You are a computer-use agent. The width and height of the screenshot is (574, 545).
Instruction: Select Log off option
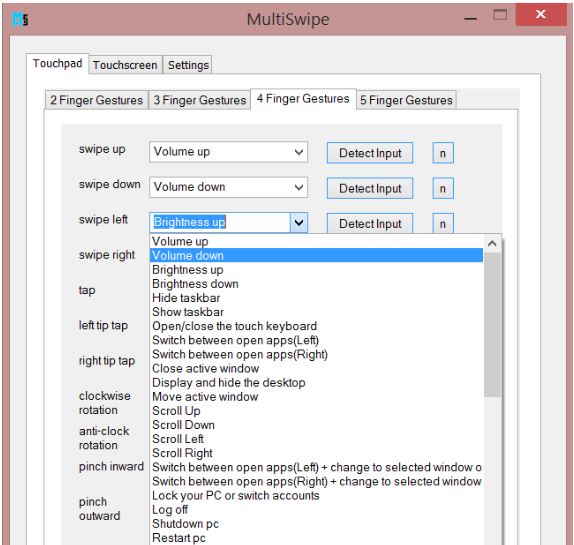click(x=317, y=510)
